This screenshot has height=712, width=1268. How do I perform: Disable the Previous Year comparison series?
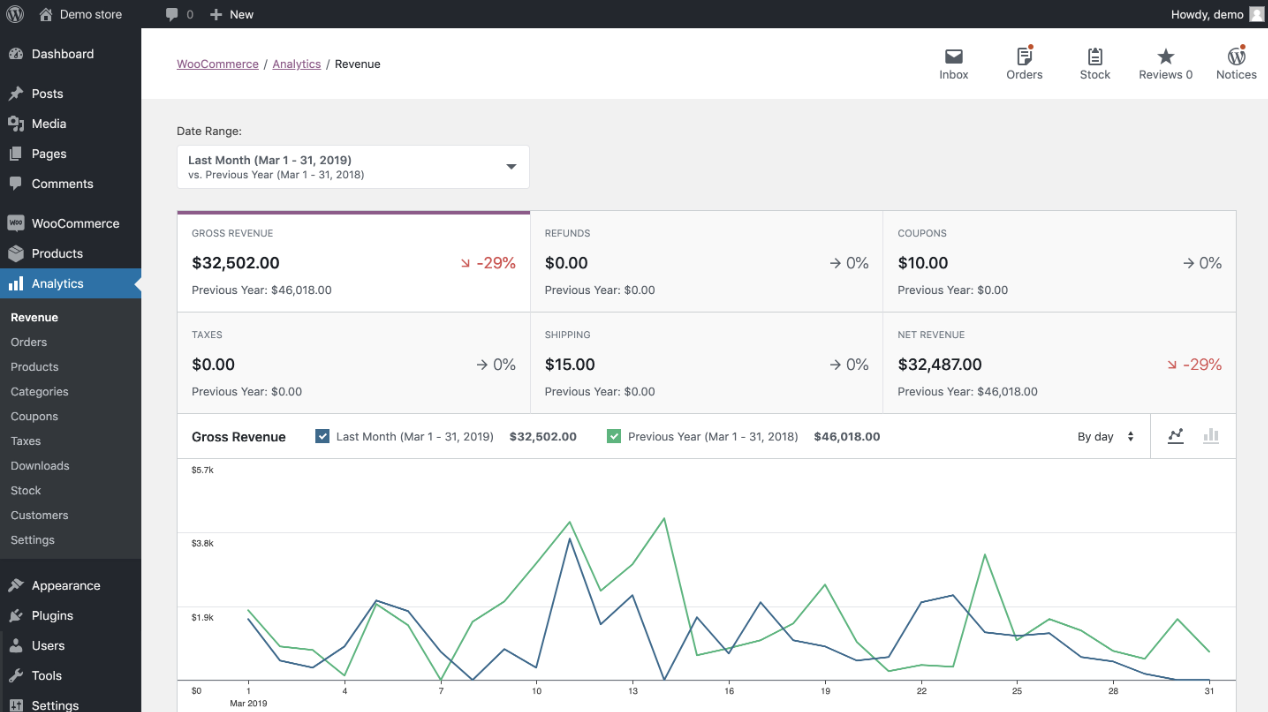[x=614, y=436]
